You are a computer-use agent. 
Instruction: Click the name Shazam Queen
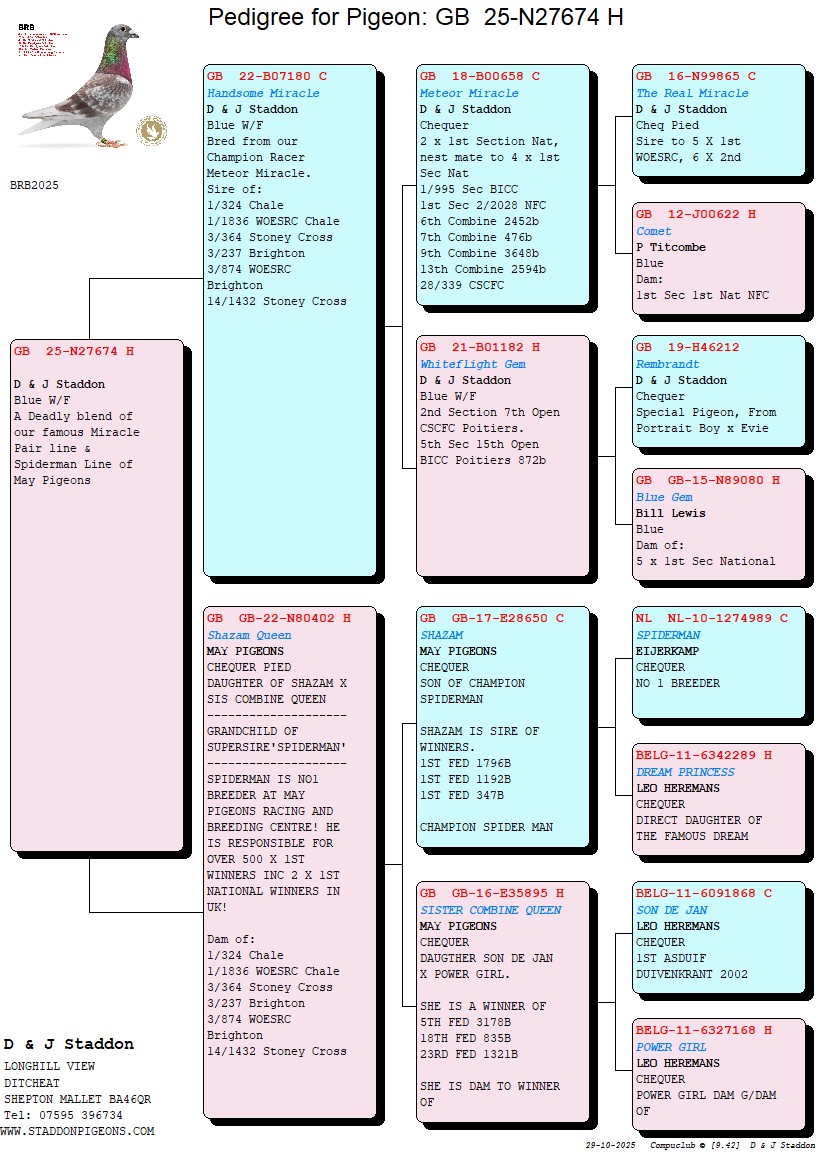pyautogui.click(x=249, y=635)
